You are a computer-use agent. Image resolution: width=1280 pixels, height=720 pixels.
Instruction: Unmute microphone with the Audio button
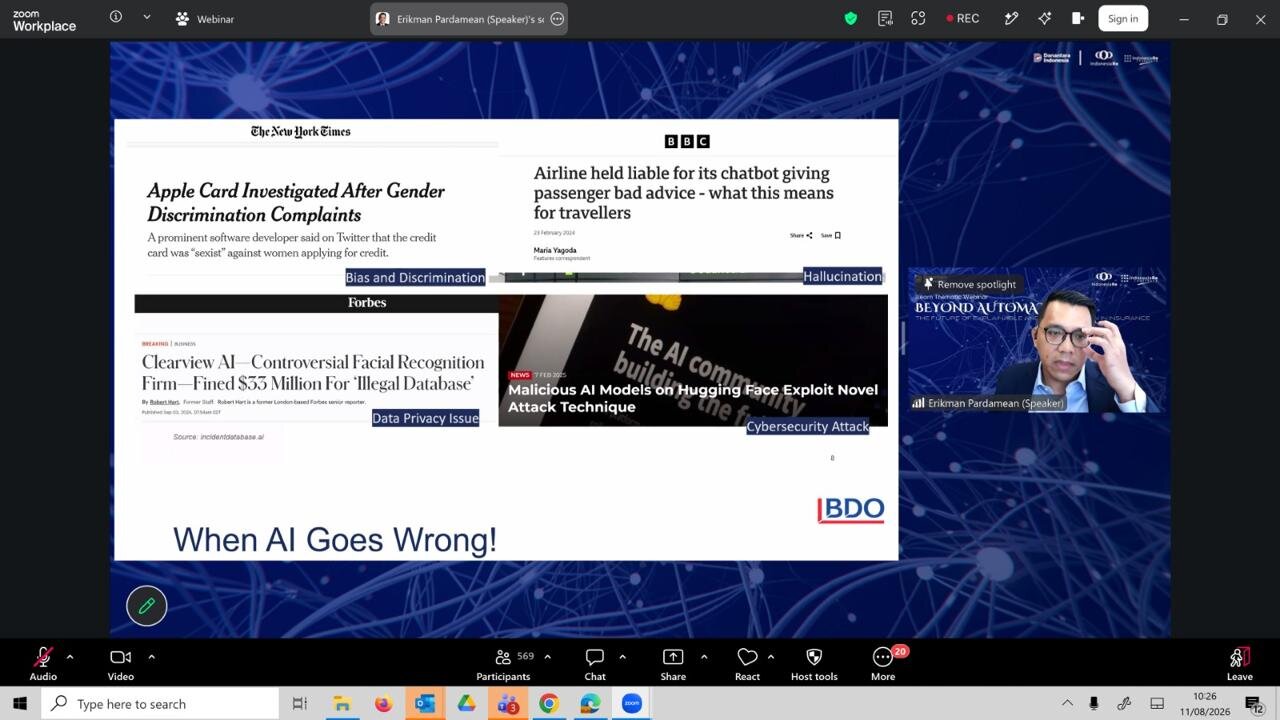point(43,662)
